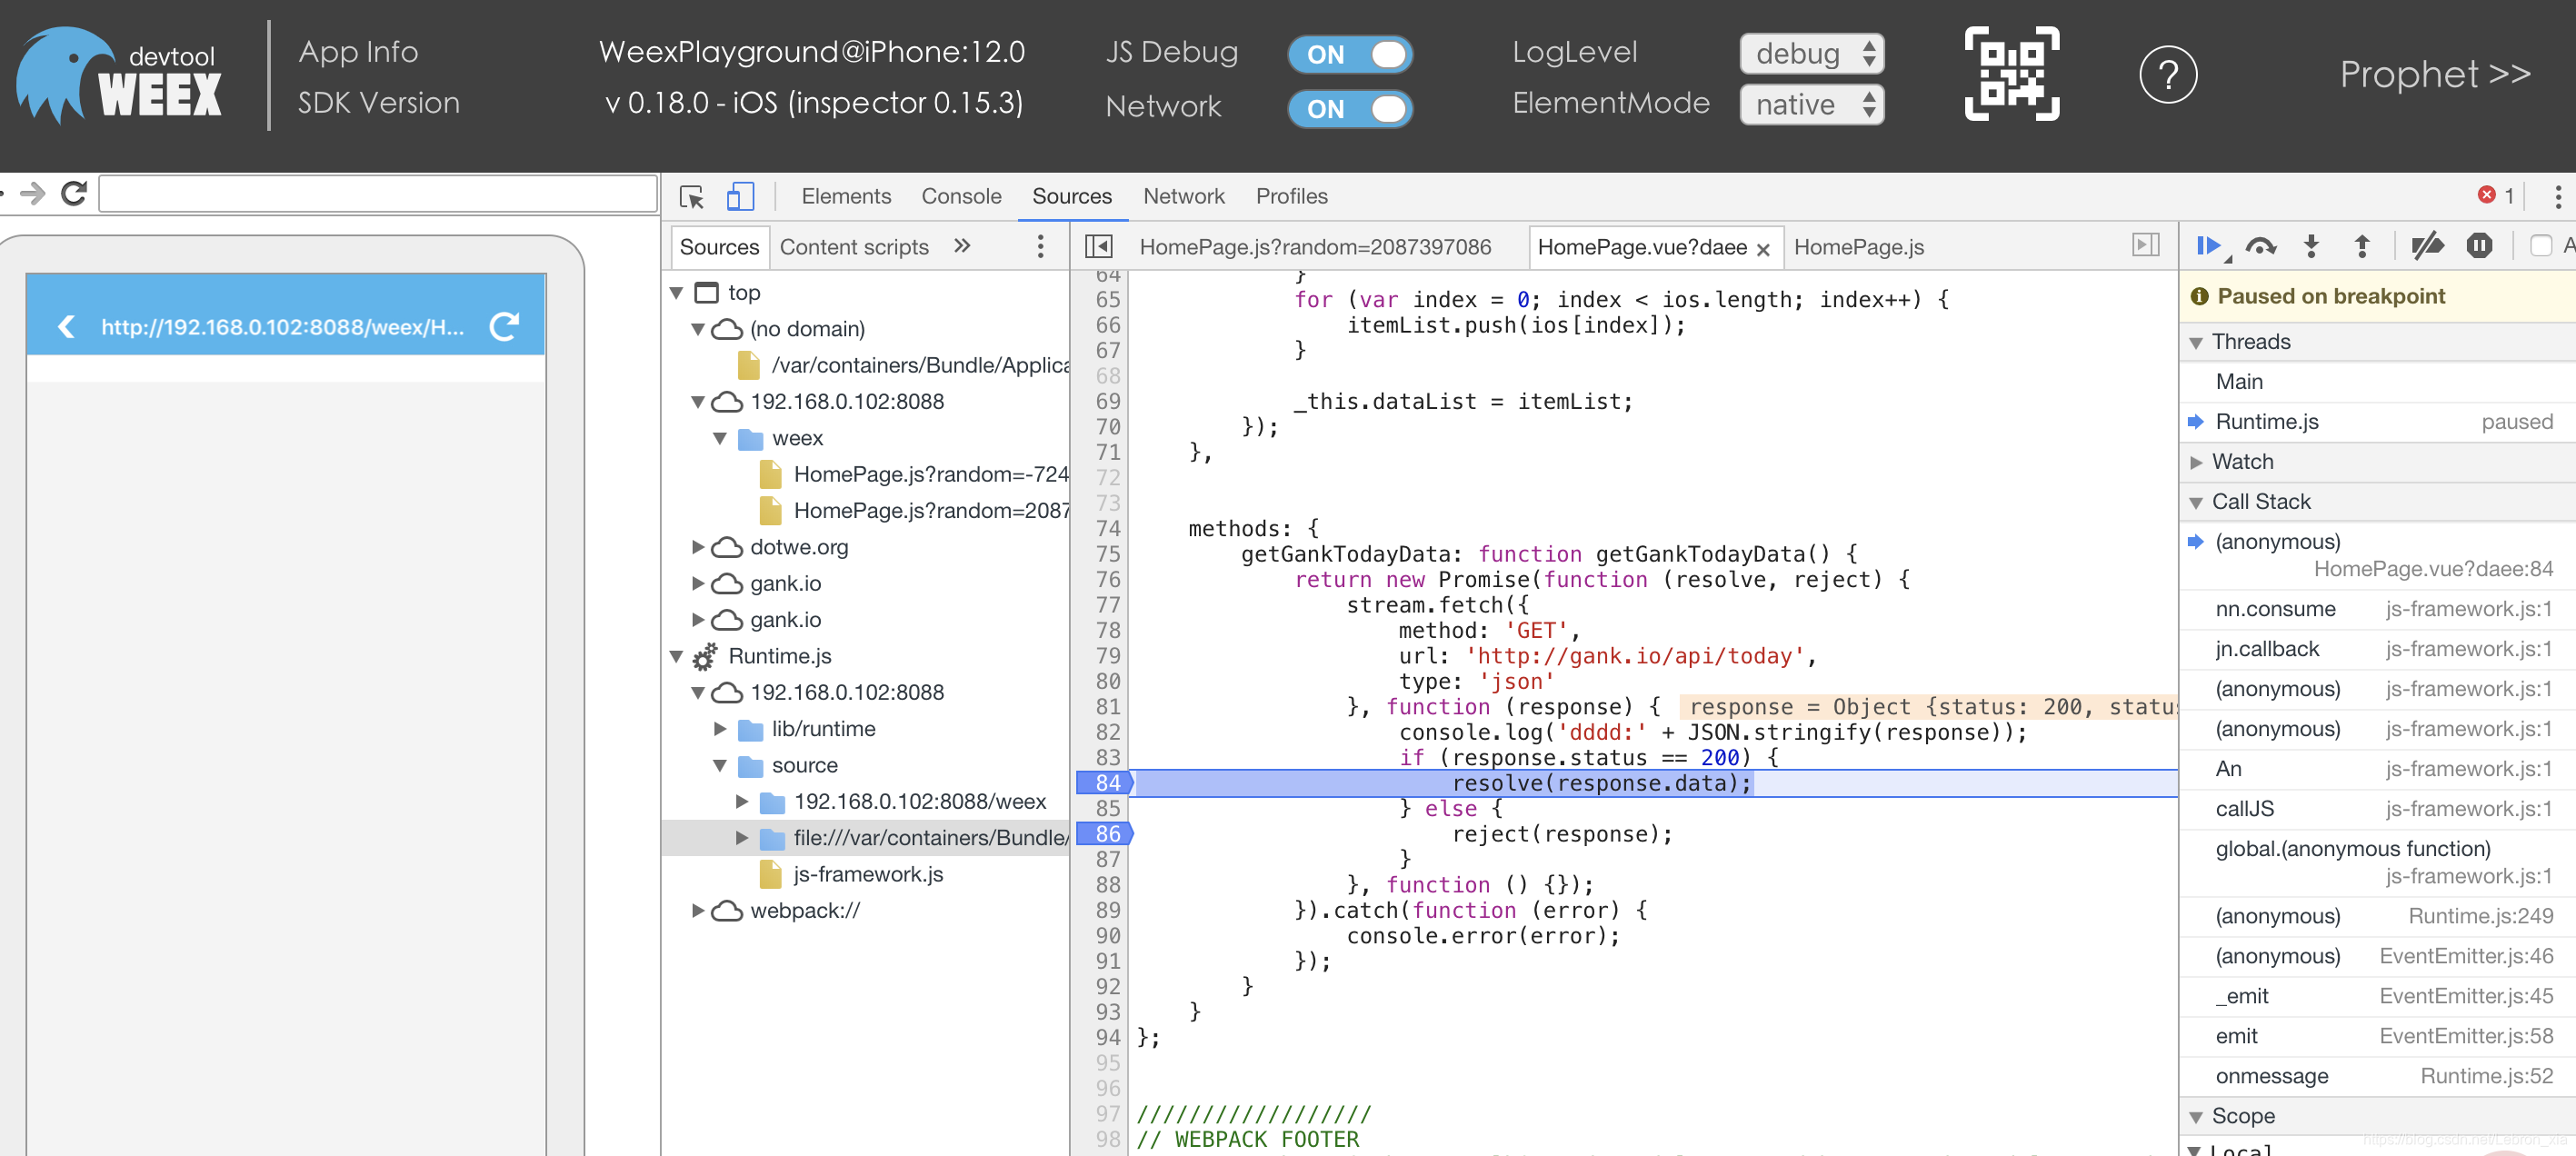This screenshot has width=2576, height=1156.
Task: Reload the browser page icon
Action: tap(74, 193)
